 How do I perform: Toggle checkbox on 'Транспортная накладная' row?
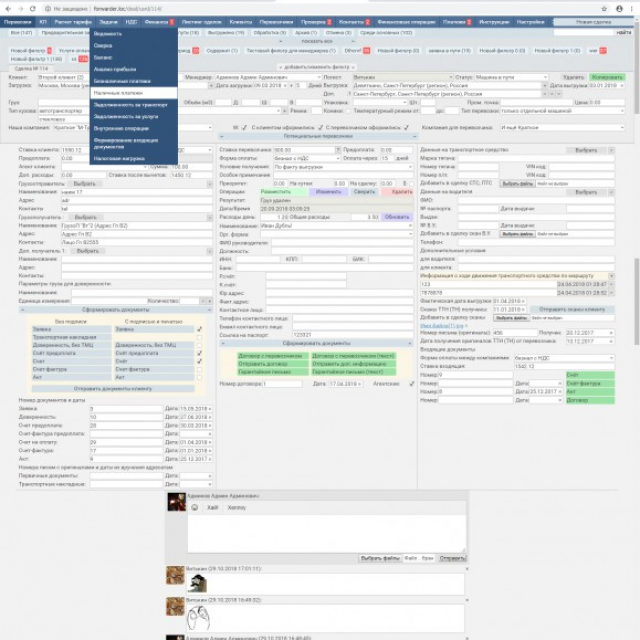(x=200, y=337)
